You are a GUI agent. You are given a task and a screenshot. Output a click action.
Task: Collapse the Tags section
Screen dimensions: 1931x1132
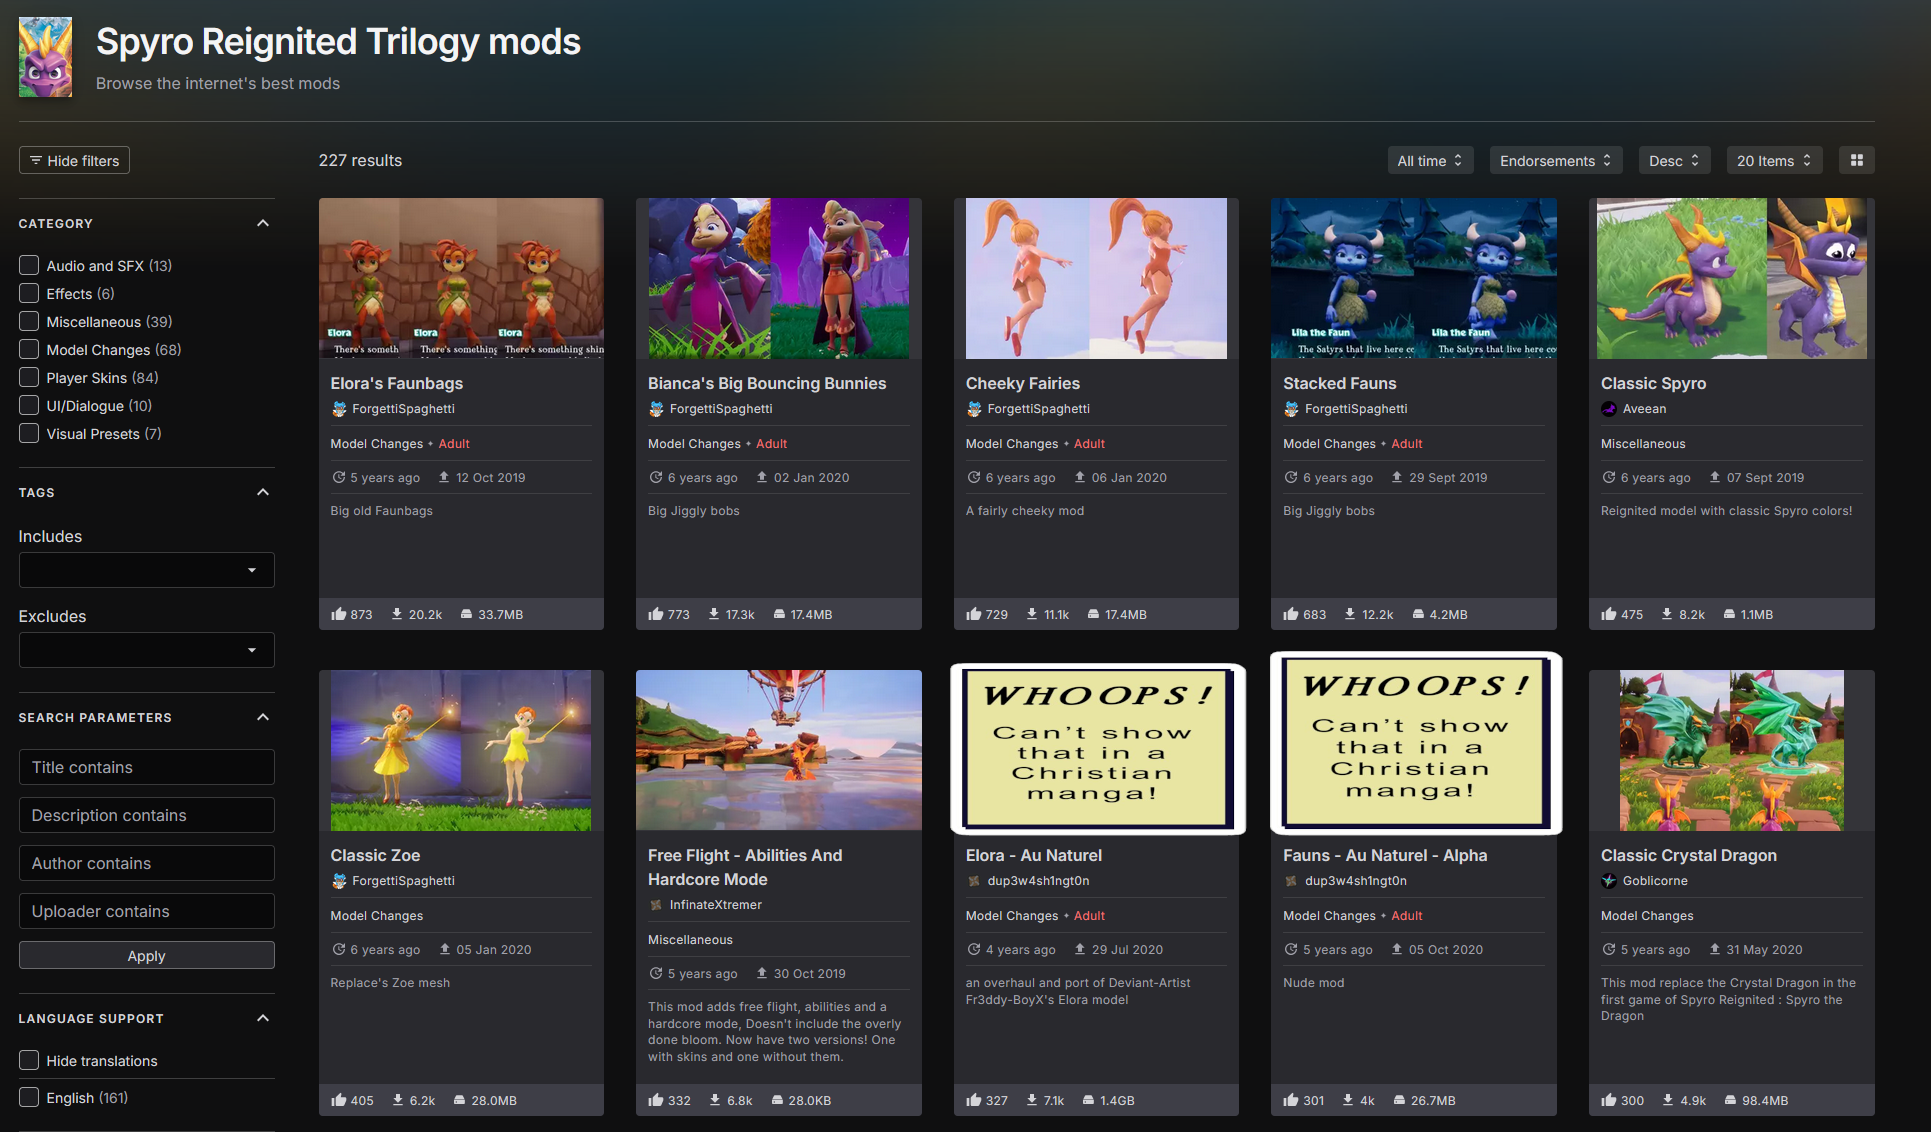[x=263, y=492]
